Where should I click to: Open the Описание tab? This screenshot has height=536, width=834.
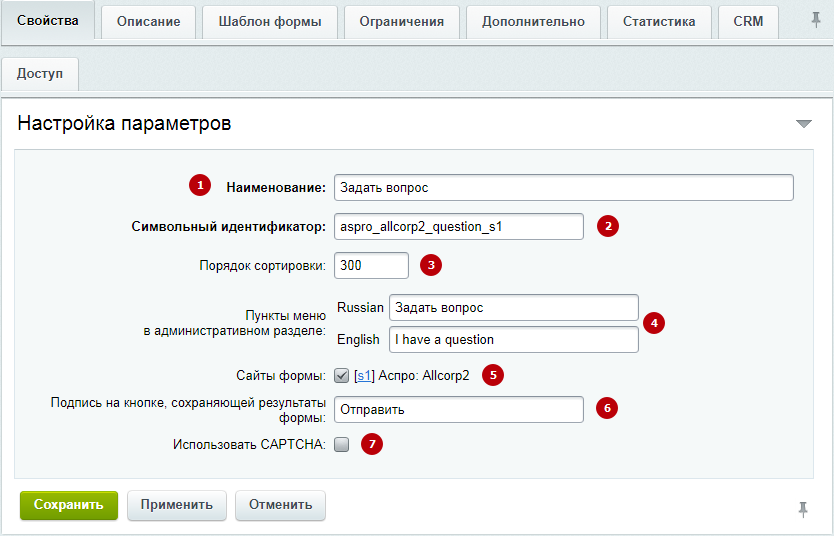148,22
